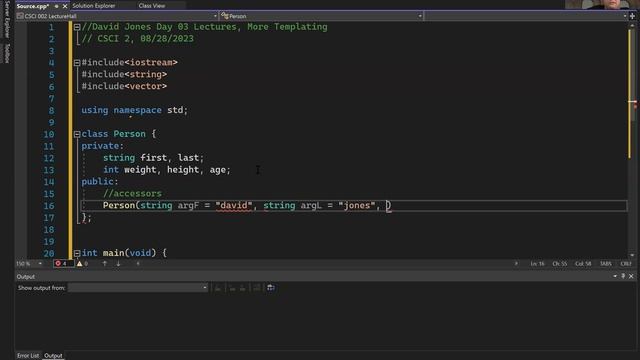The image size is (640, 360).
Task: Click the CRLF line ending indicator
Action: pos(626,264)
